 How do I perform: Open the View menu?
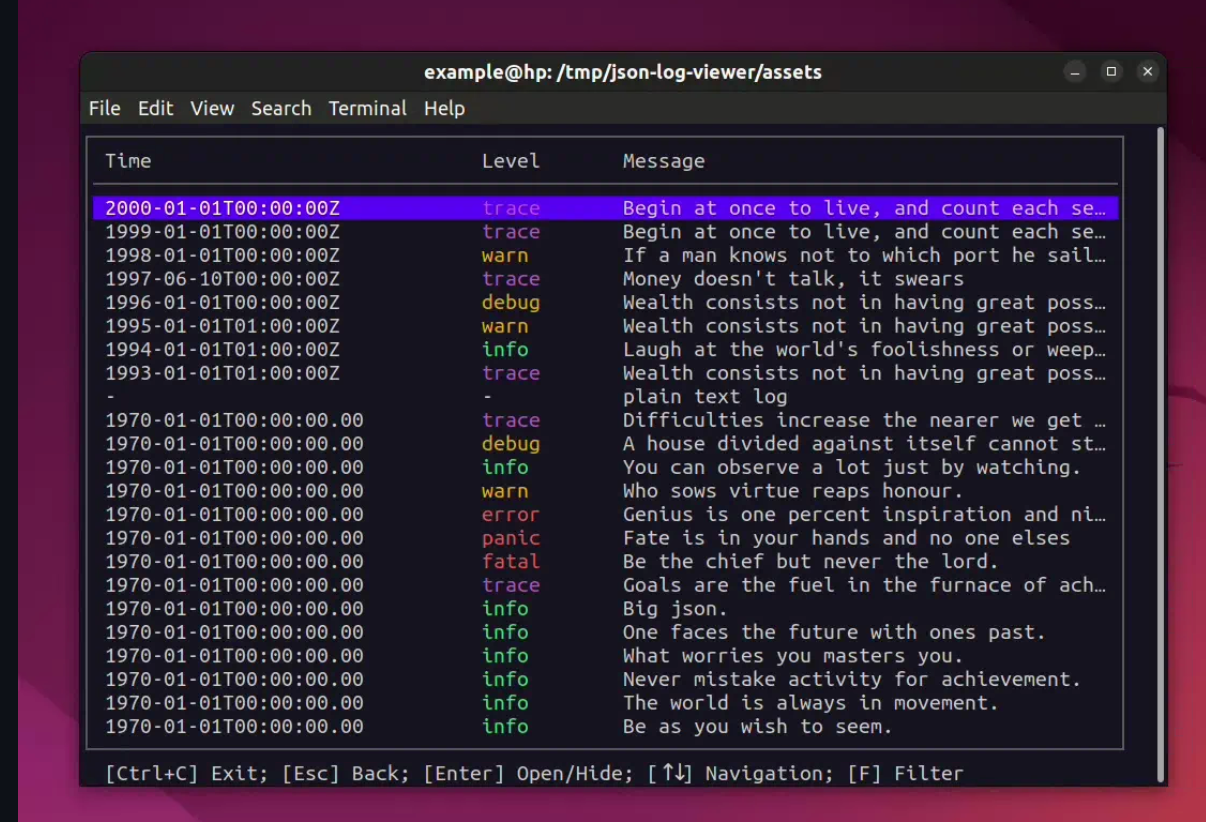[x=212, y=108]
